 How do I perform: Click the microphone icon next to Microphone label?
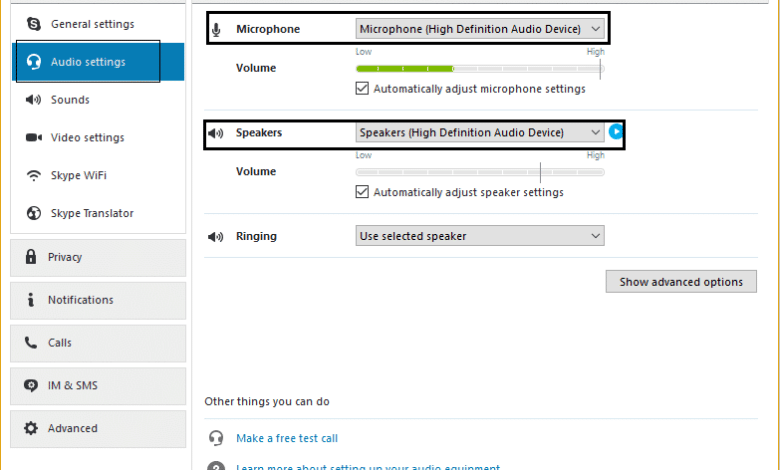[216, 30]
